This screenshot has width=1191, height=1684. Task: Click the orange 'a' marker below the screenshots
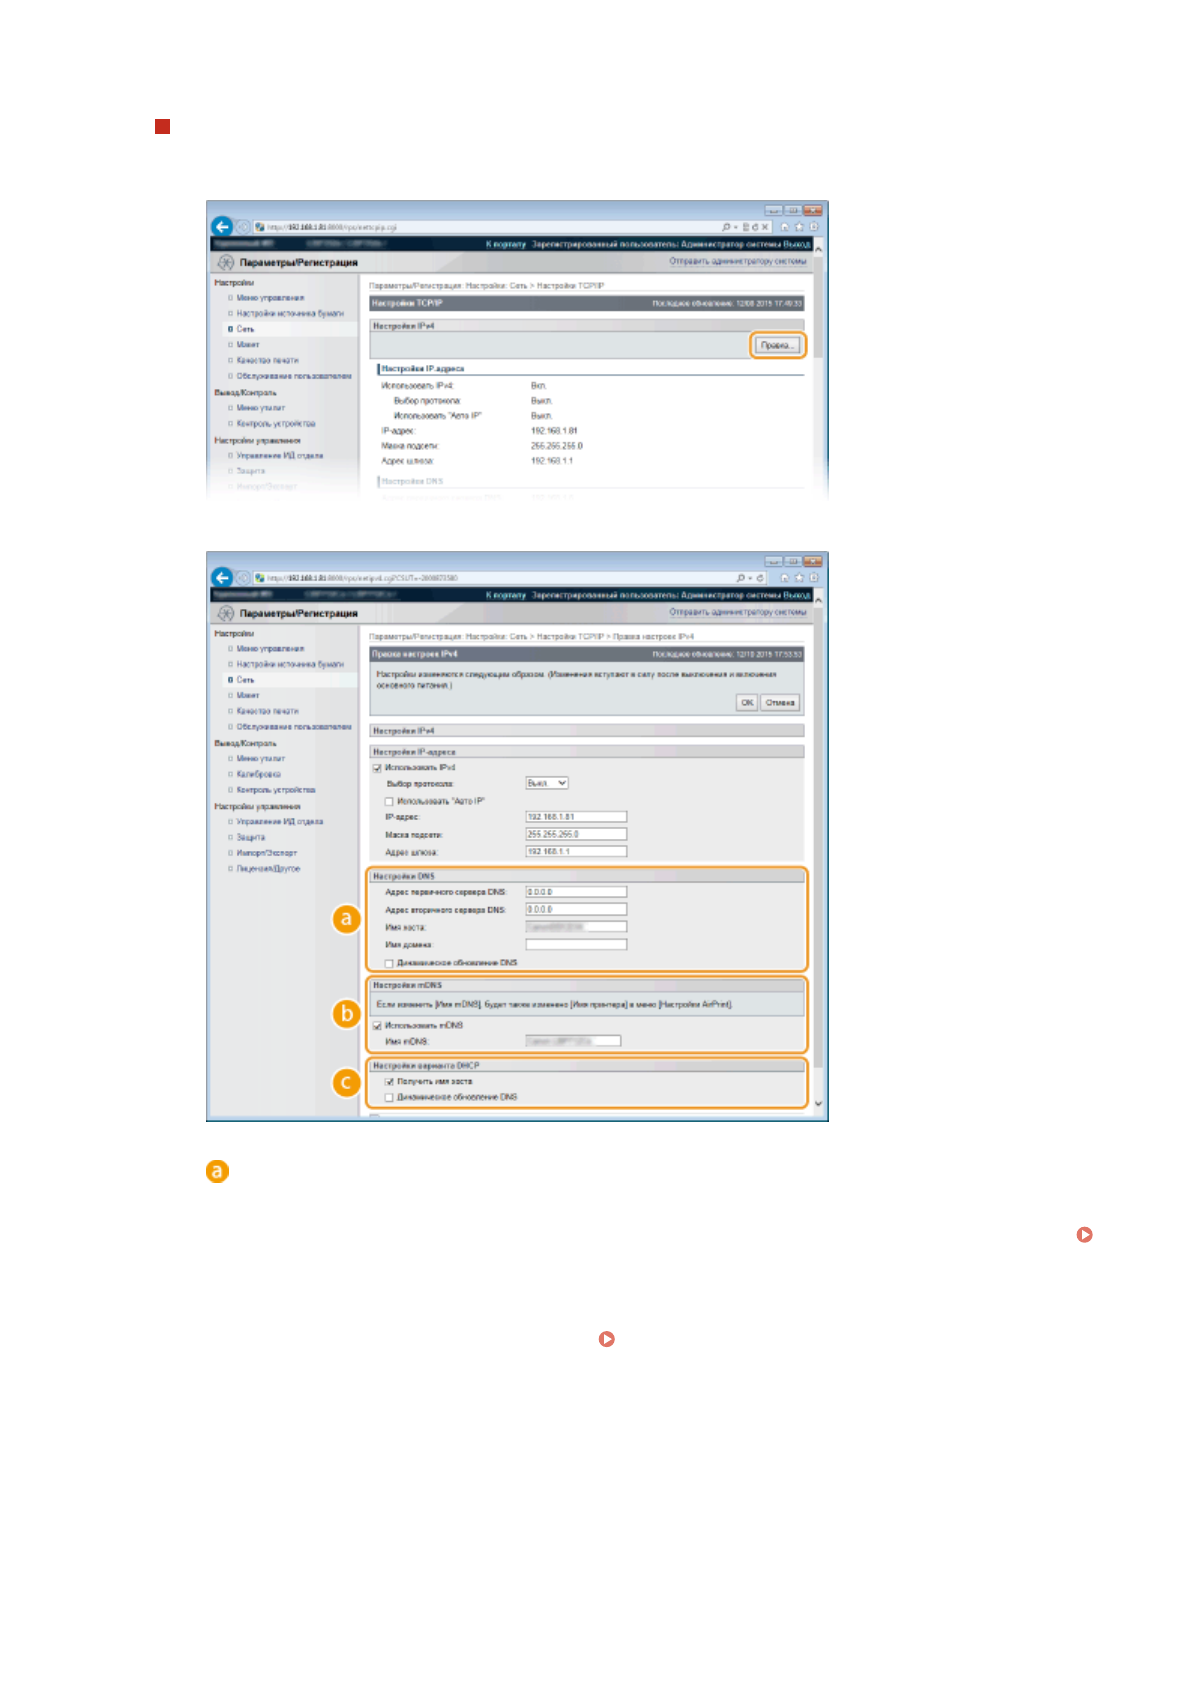217,1171
